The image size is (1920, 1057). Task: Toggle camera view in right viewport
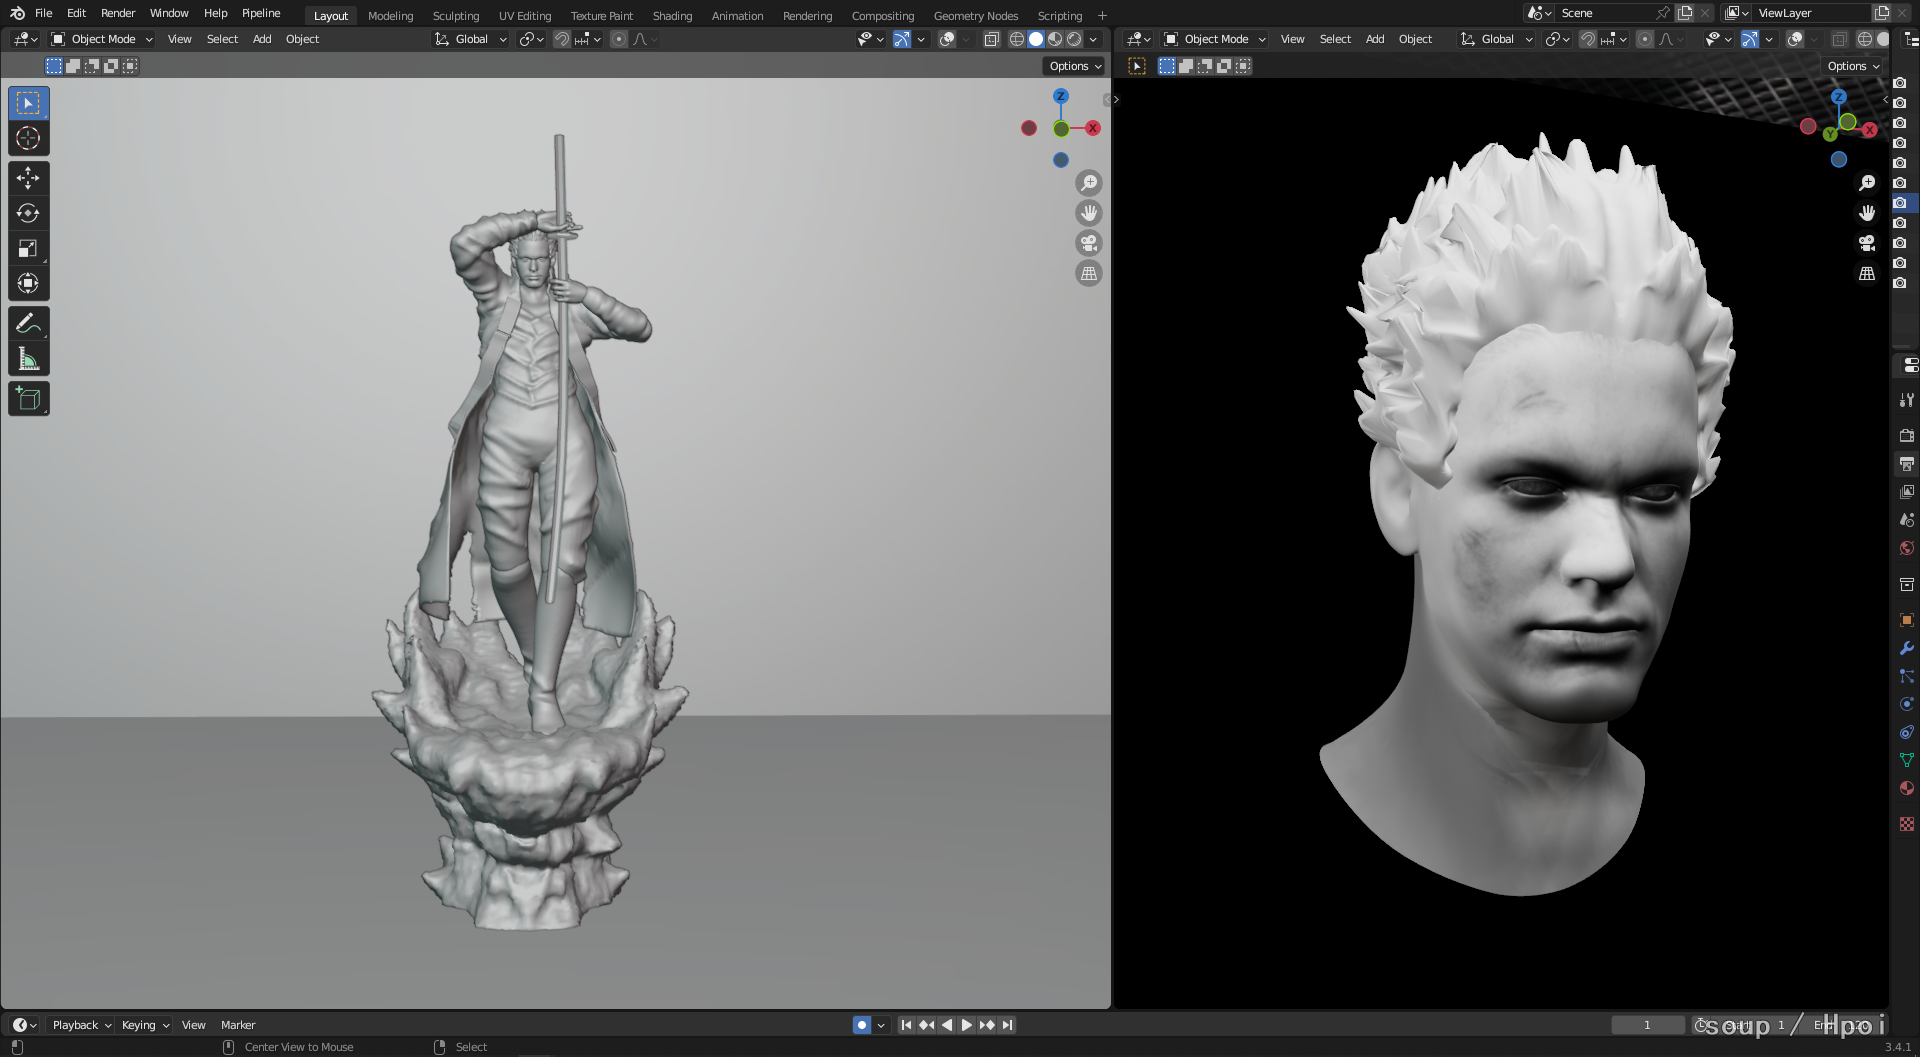(1867, 243)
